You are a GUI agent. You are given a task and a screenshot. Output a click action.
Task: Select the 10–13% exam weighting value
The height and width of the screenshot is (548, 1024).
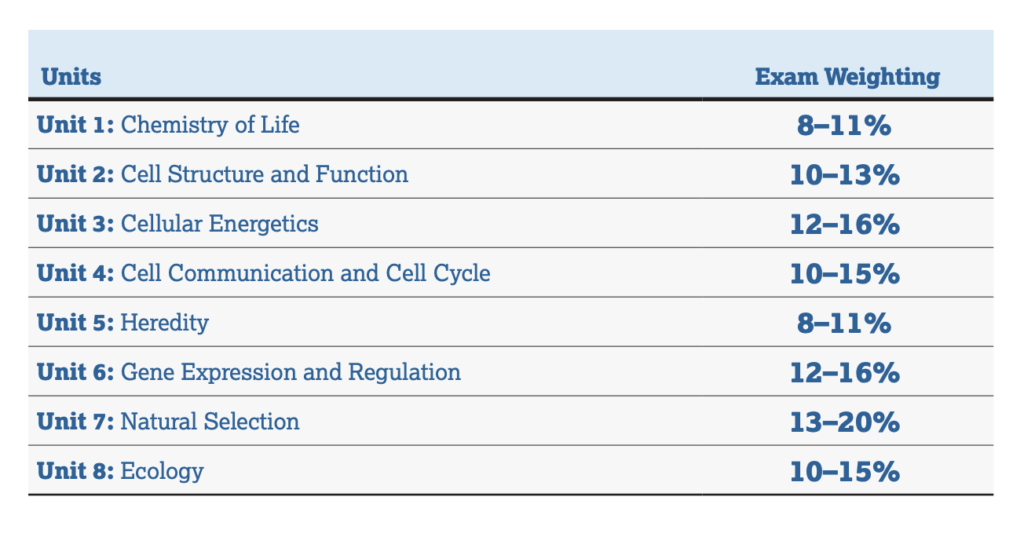tap(844, 175)
